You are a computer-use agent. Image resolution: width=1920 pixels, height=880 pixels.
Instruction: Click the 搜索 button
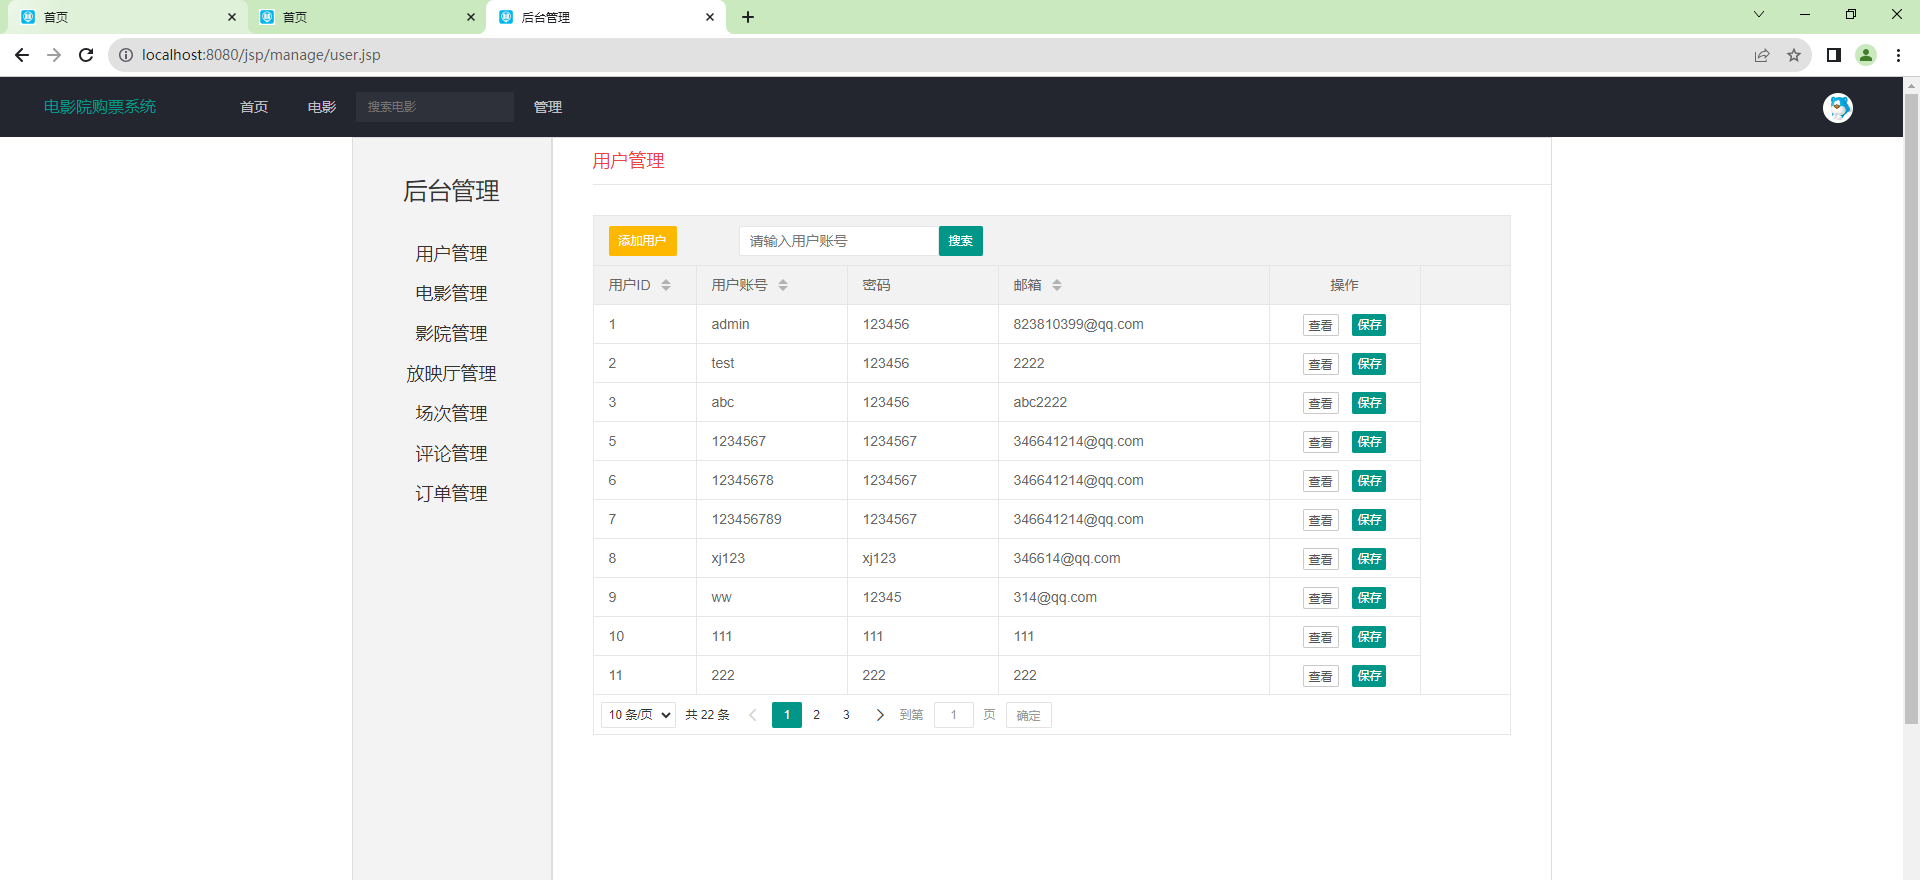(961, 241)
